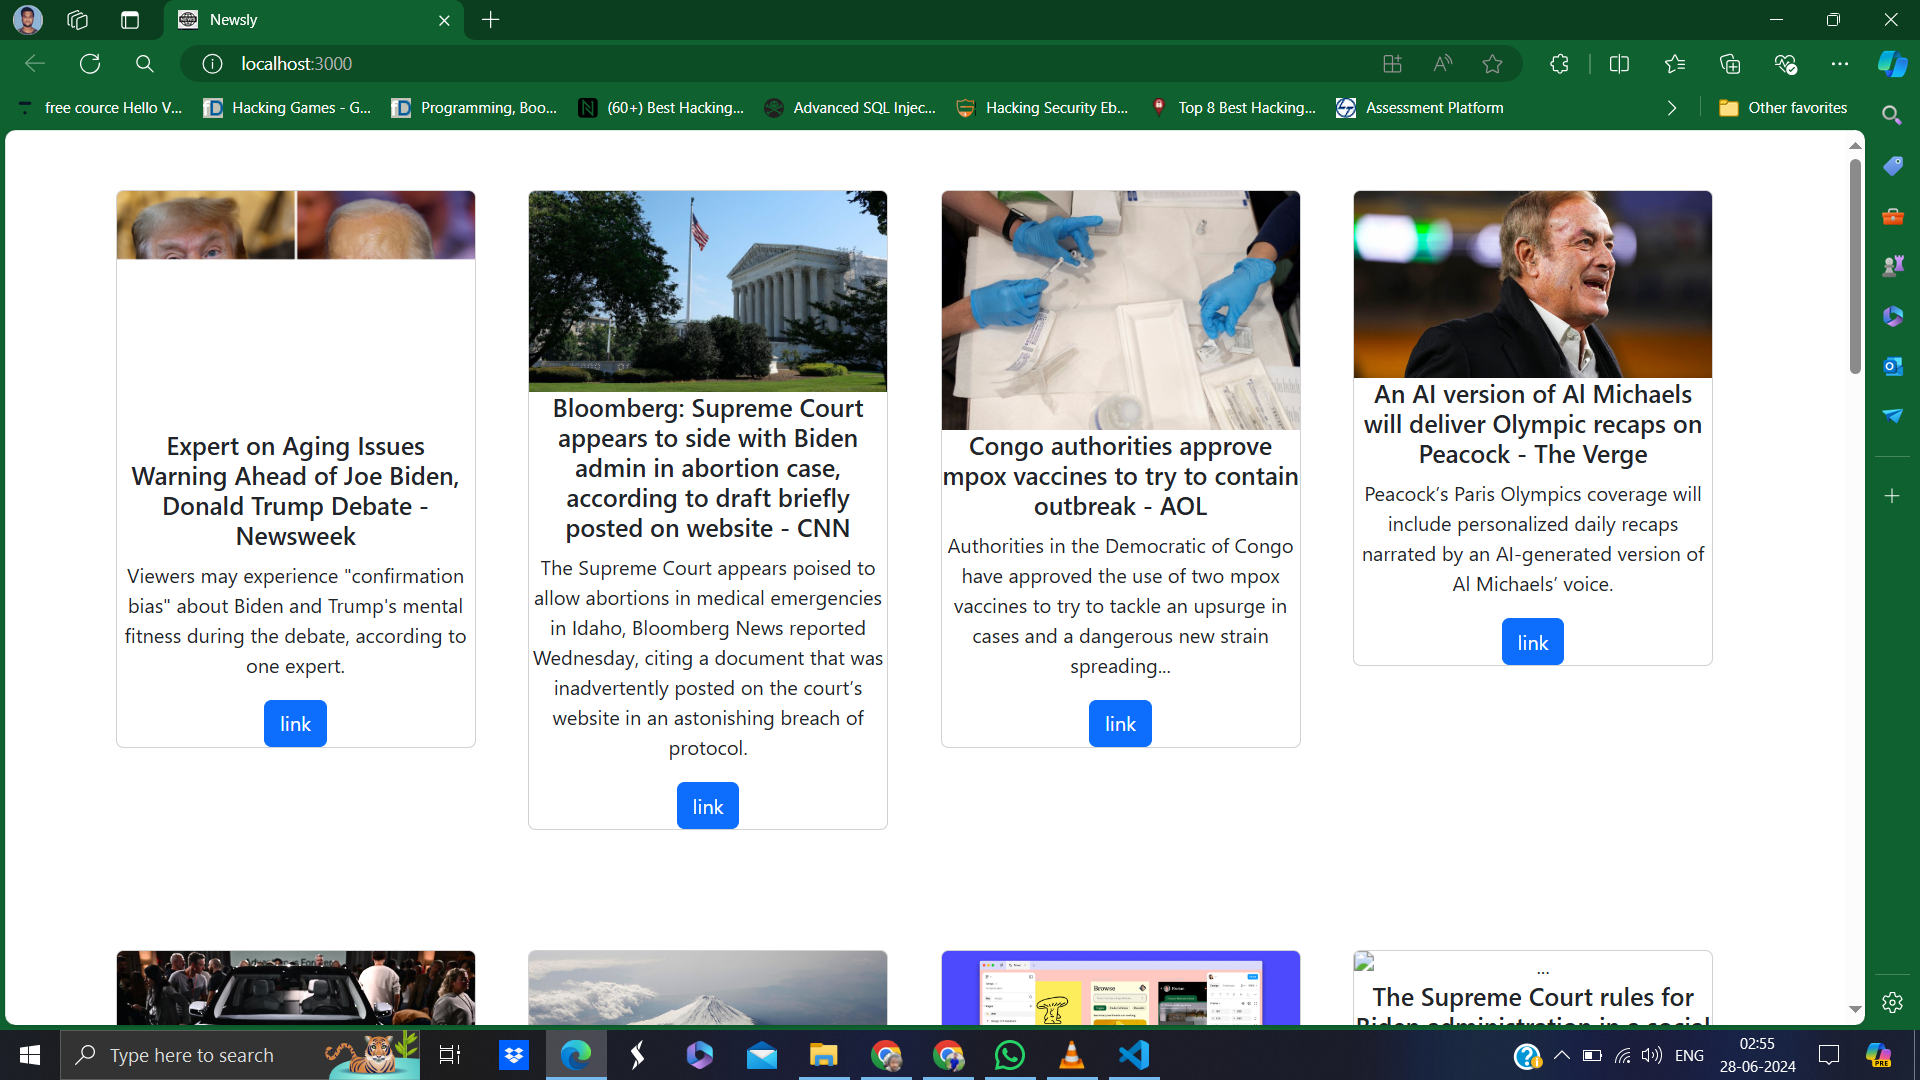Open the Shopping tag icon in the sidebar
This screenshot has height=1080, width=1920.
(1892, 166)
